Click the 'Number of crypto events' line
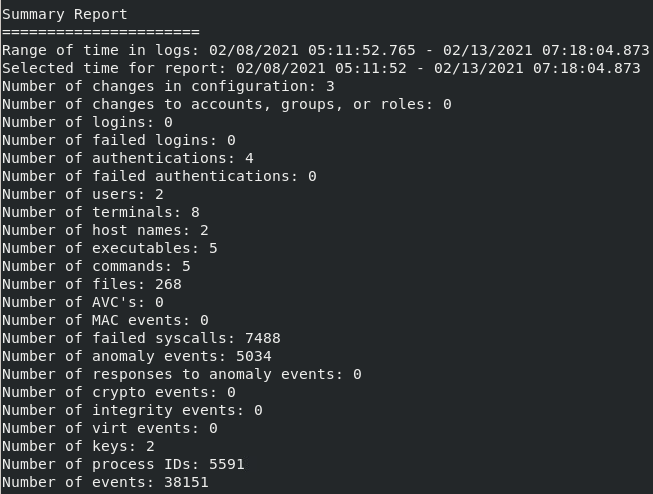The width and height of the screenshot is (653, 494). [119, 392]
